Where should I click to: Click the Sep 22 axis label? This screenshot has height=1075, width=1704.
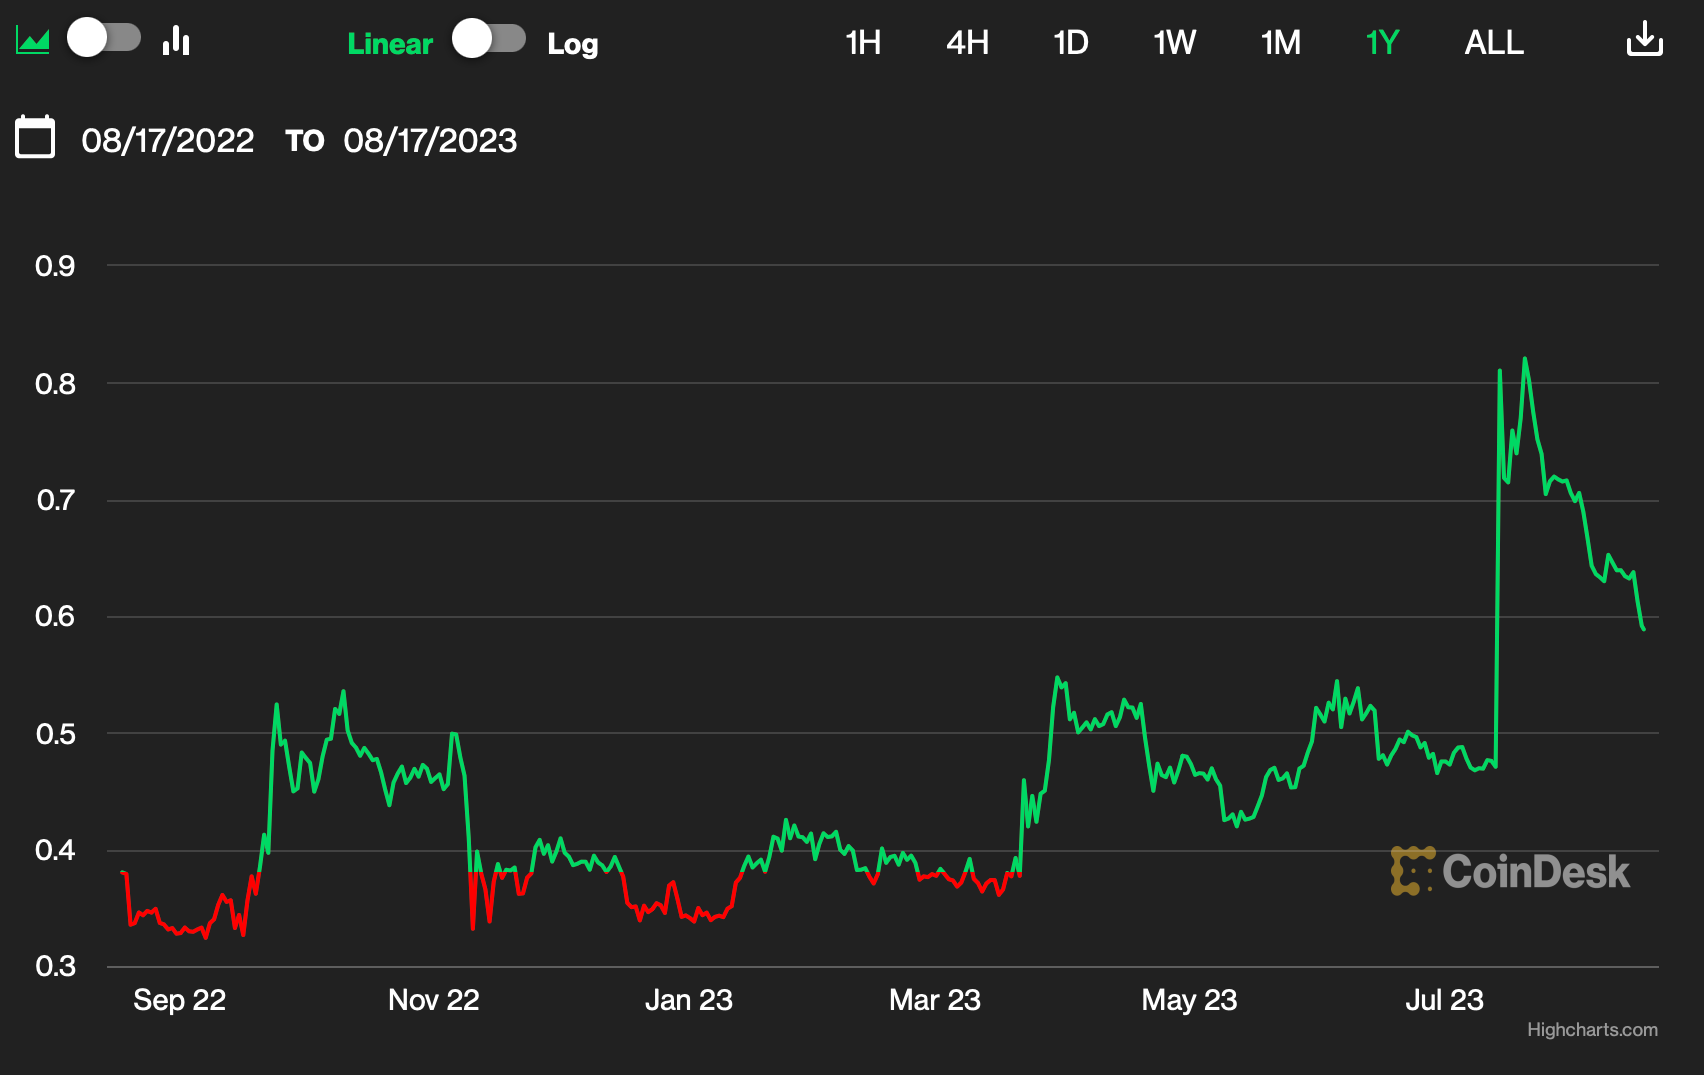click(x=180, y=1000)
